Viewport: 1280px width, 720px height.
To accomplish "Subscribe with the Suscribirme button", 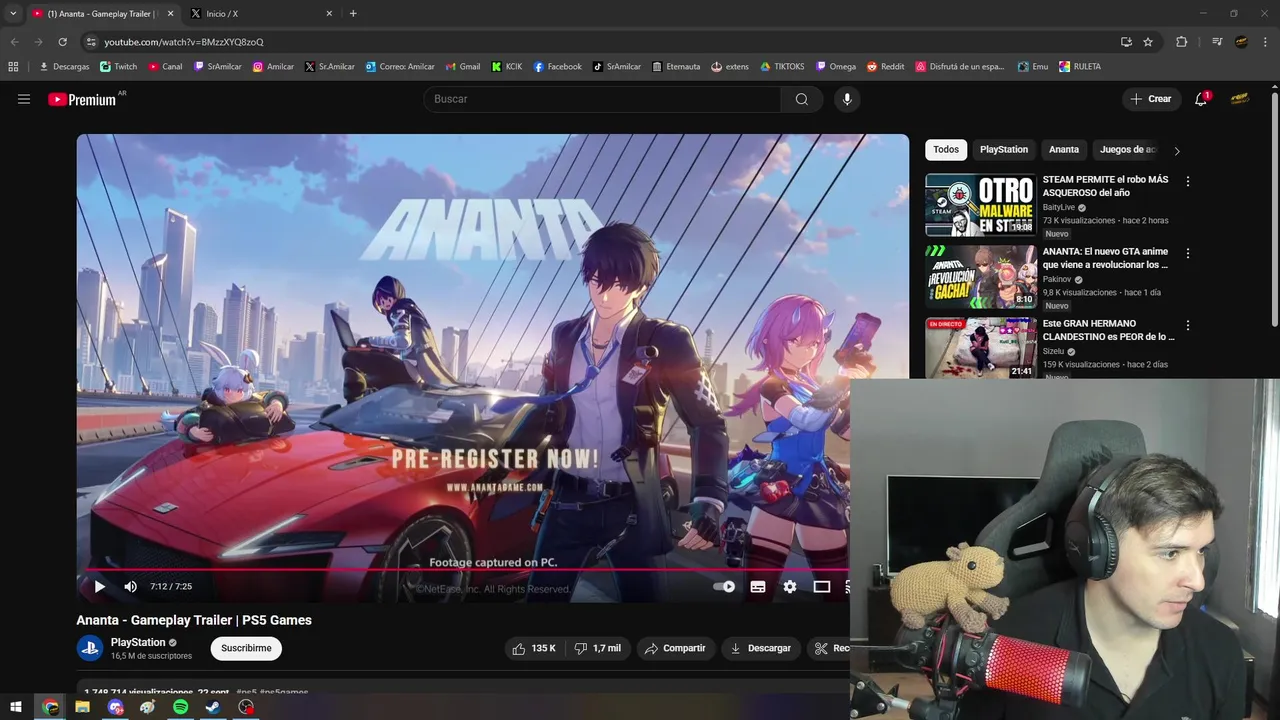I will 246,648.
